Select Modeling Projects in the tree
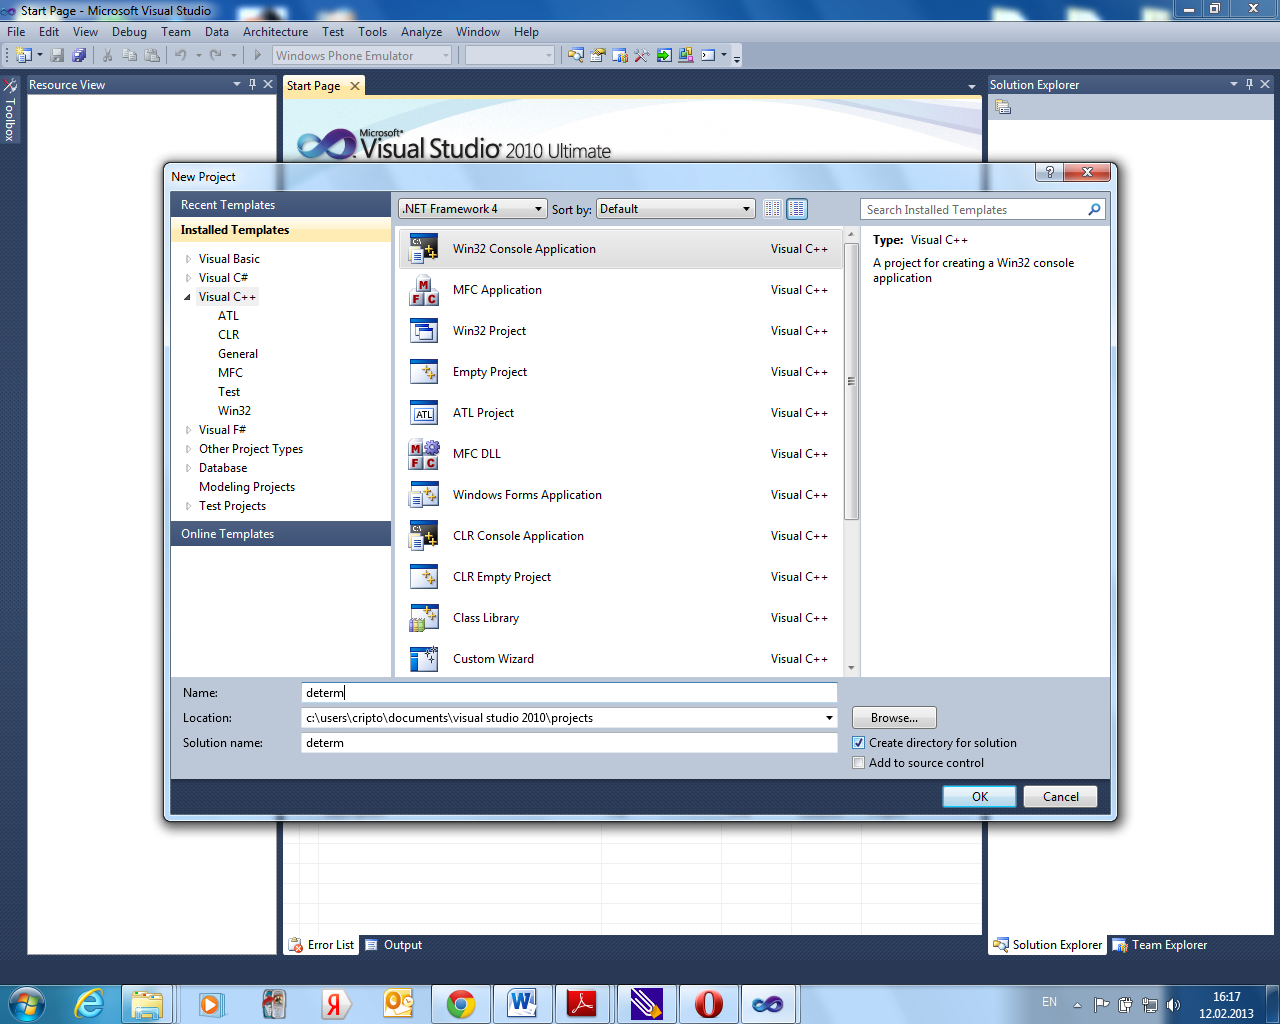 [247, 487]
